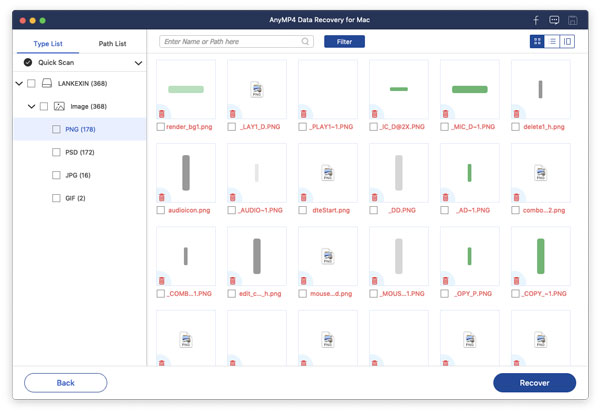Select the Type List tab
This screenshot has width=600, height=413.
[48, 44]
